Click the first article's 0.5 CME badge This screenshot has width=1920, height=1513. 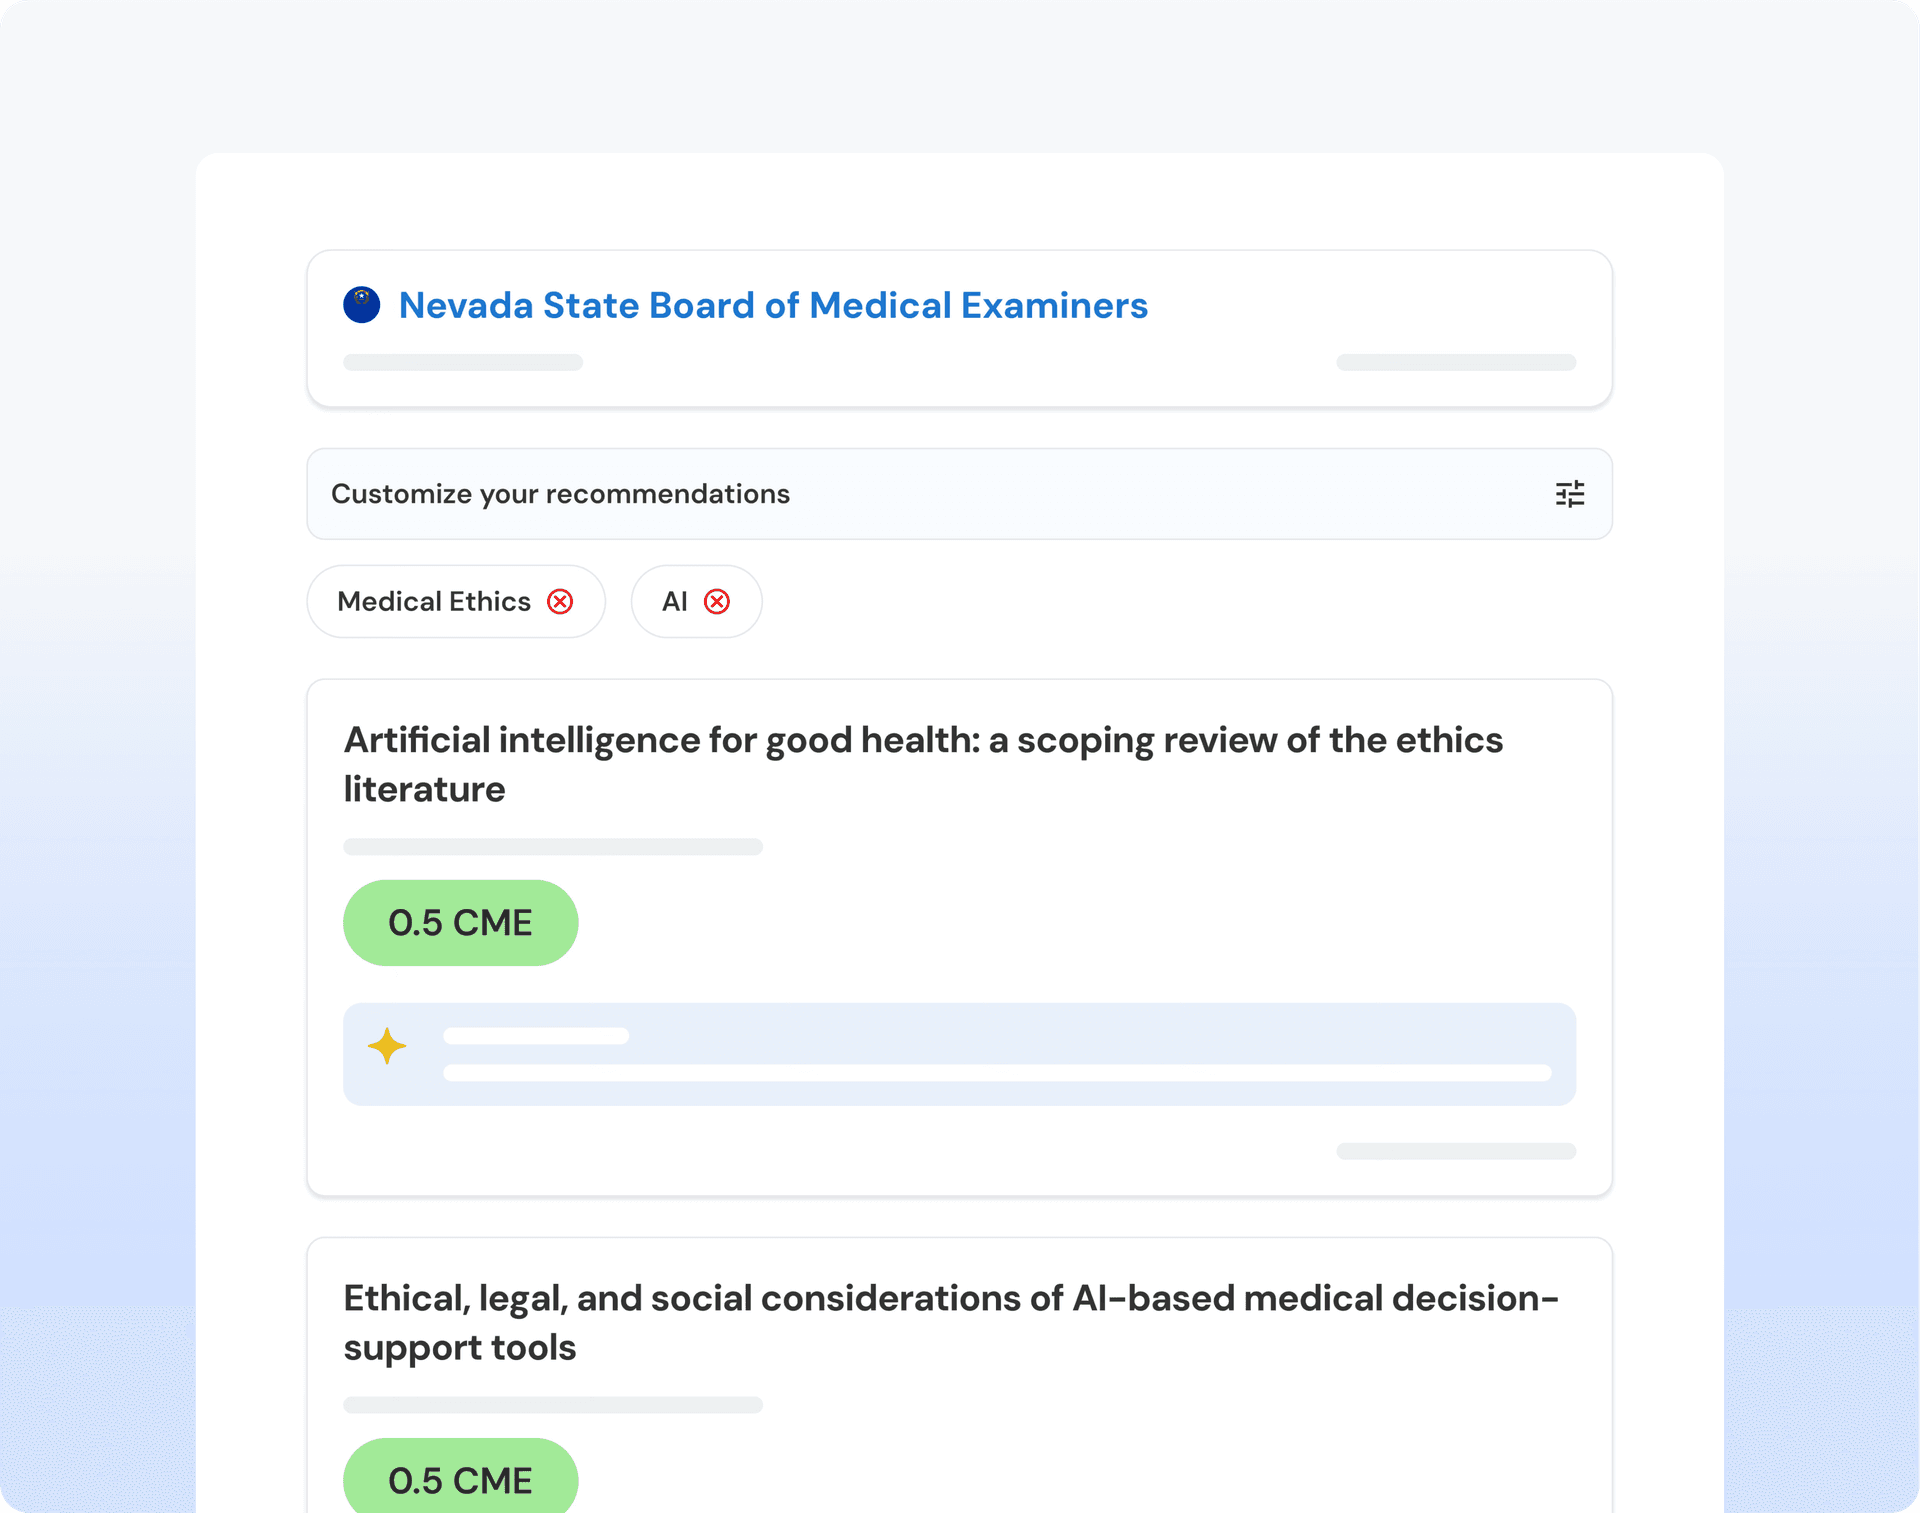click(460, 923)
